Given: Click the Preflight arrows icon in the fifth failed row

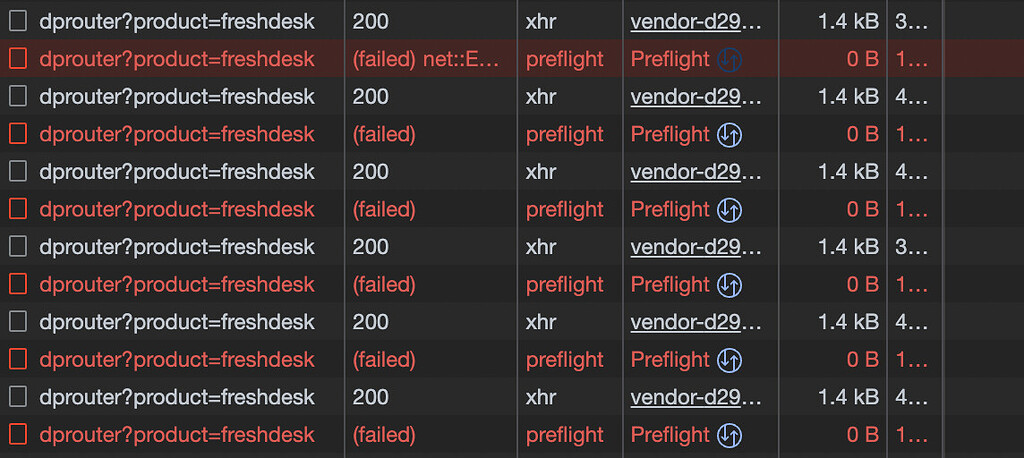Looking at the screenshot, I should point(729,360).
